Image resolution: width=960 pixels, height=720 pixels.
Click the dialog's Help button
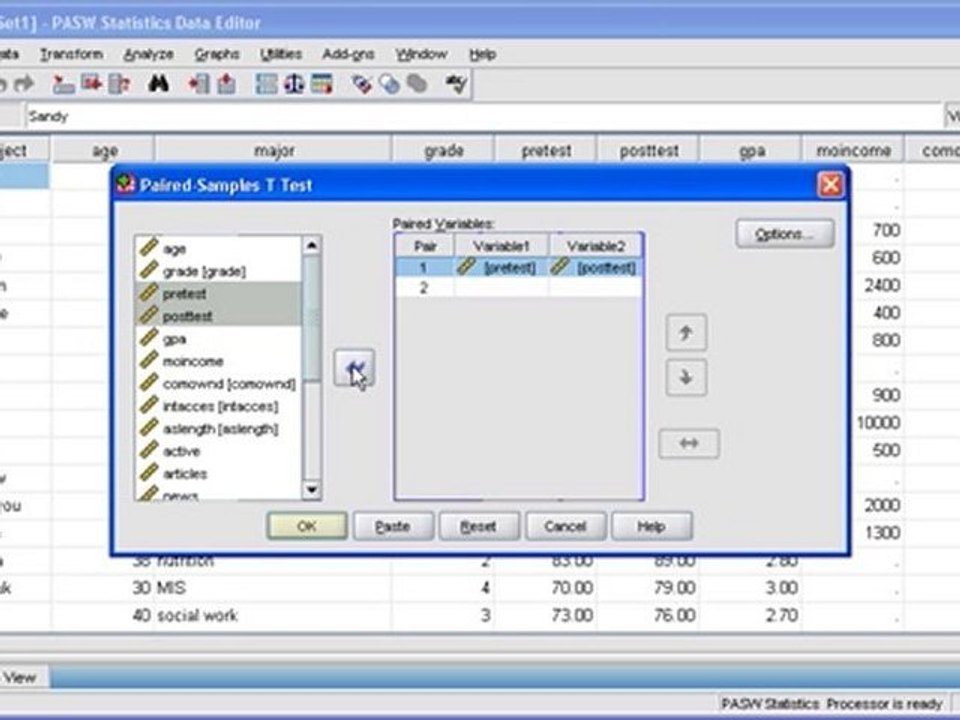click(x=651, y=526)
